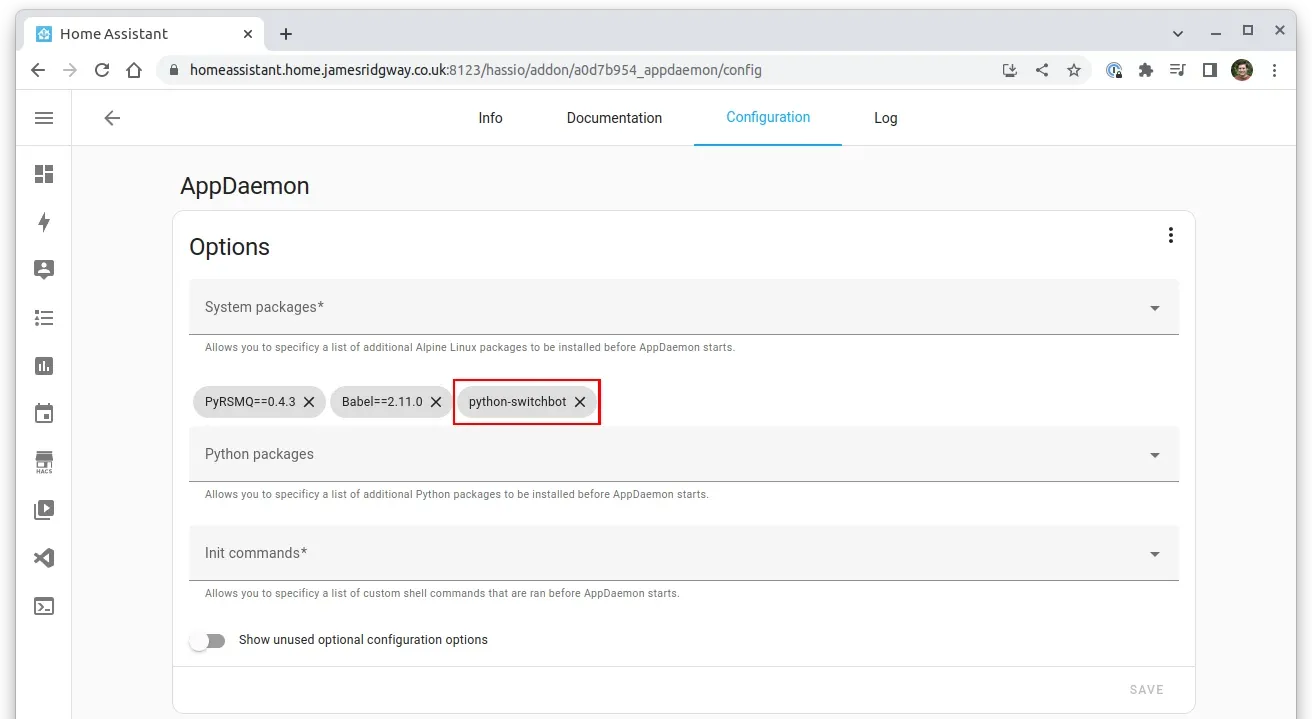Image resolution: width=1312 pixels, height=719 pixels.
Task: Expand the Python packages dropdown arrow
Action: pos(1155,455)
